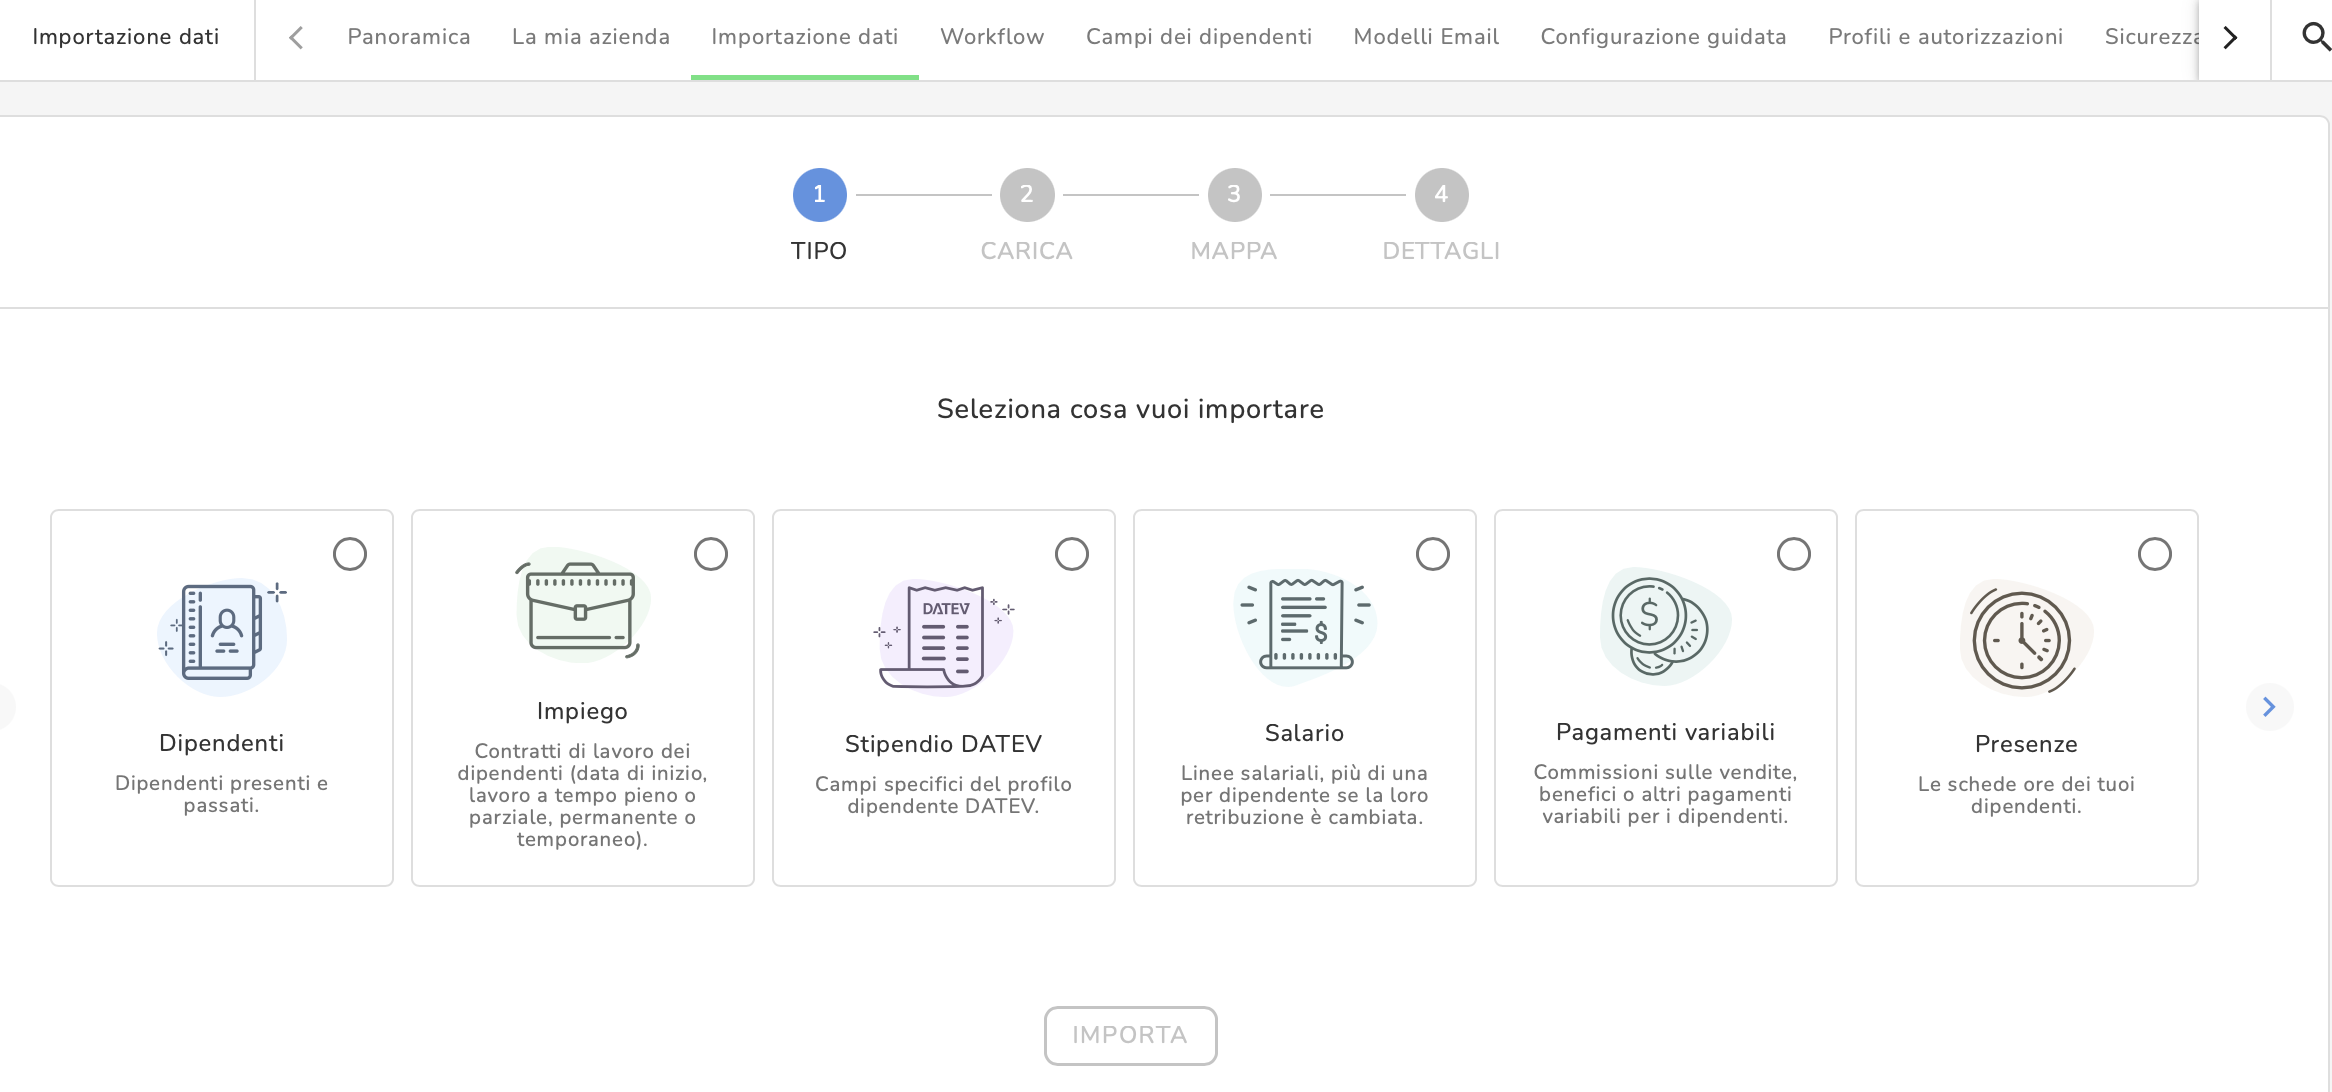The height and width of the screenshot is (1092, 2332).
Task: Select the Salario radio button
Action: click(x=1432, y=554)
